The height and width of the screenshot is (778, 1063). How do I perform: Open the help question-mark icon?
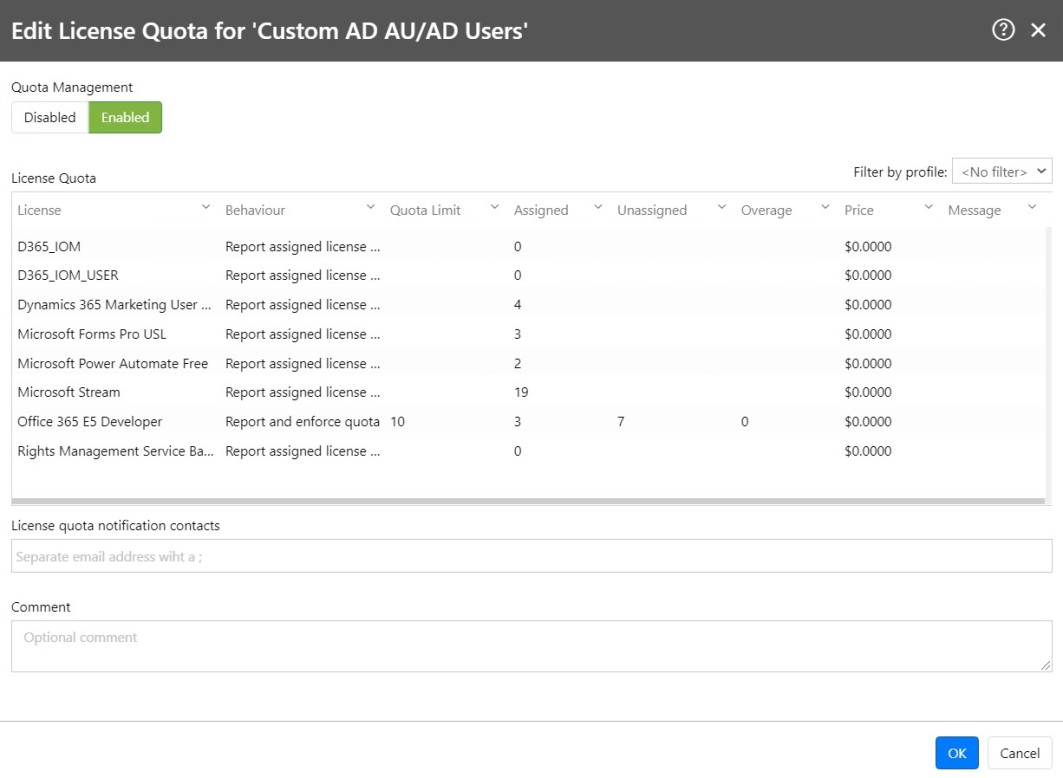tap(1003, 30)
